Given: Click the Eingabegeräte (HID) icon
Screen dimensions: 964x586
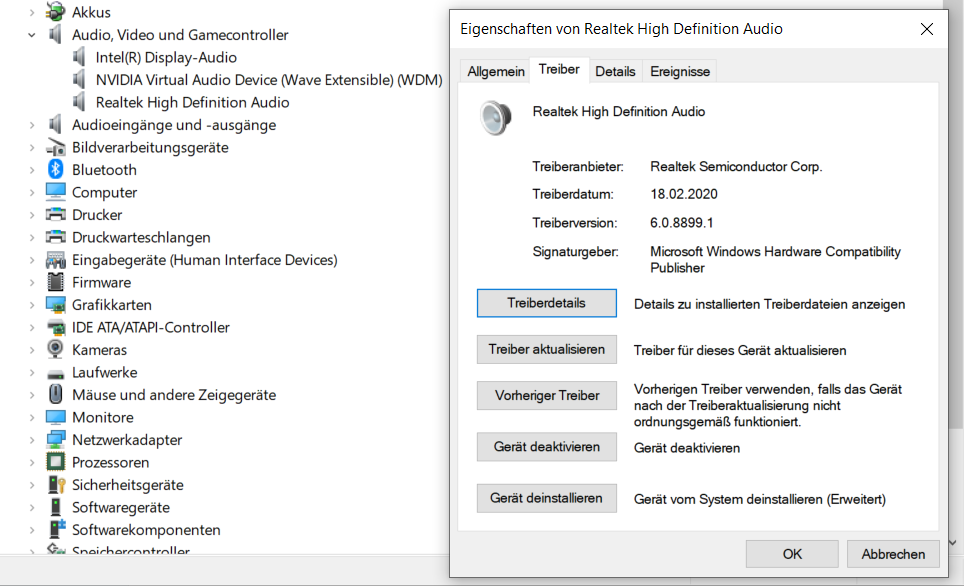Looking at the screenshot, I should pyautogui.click(x=55, y=259).
